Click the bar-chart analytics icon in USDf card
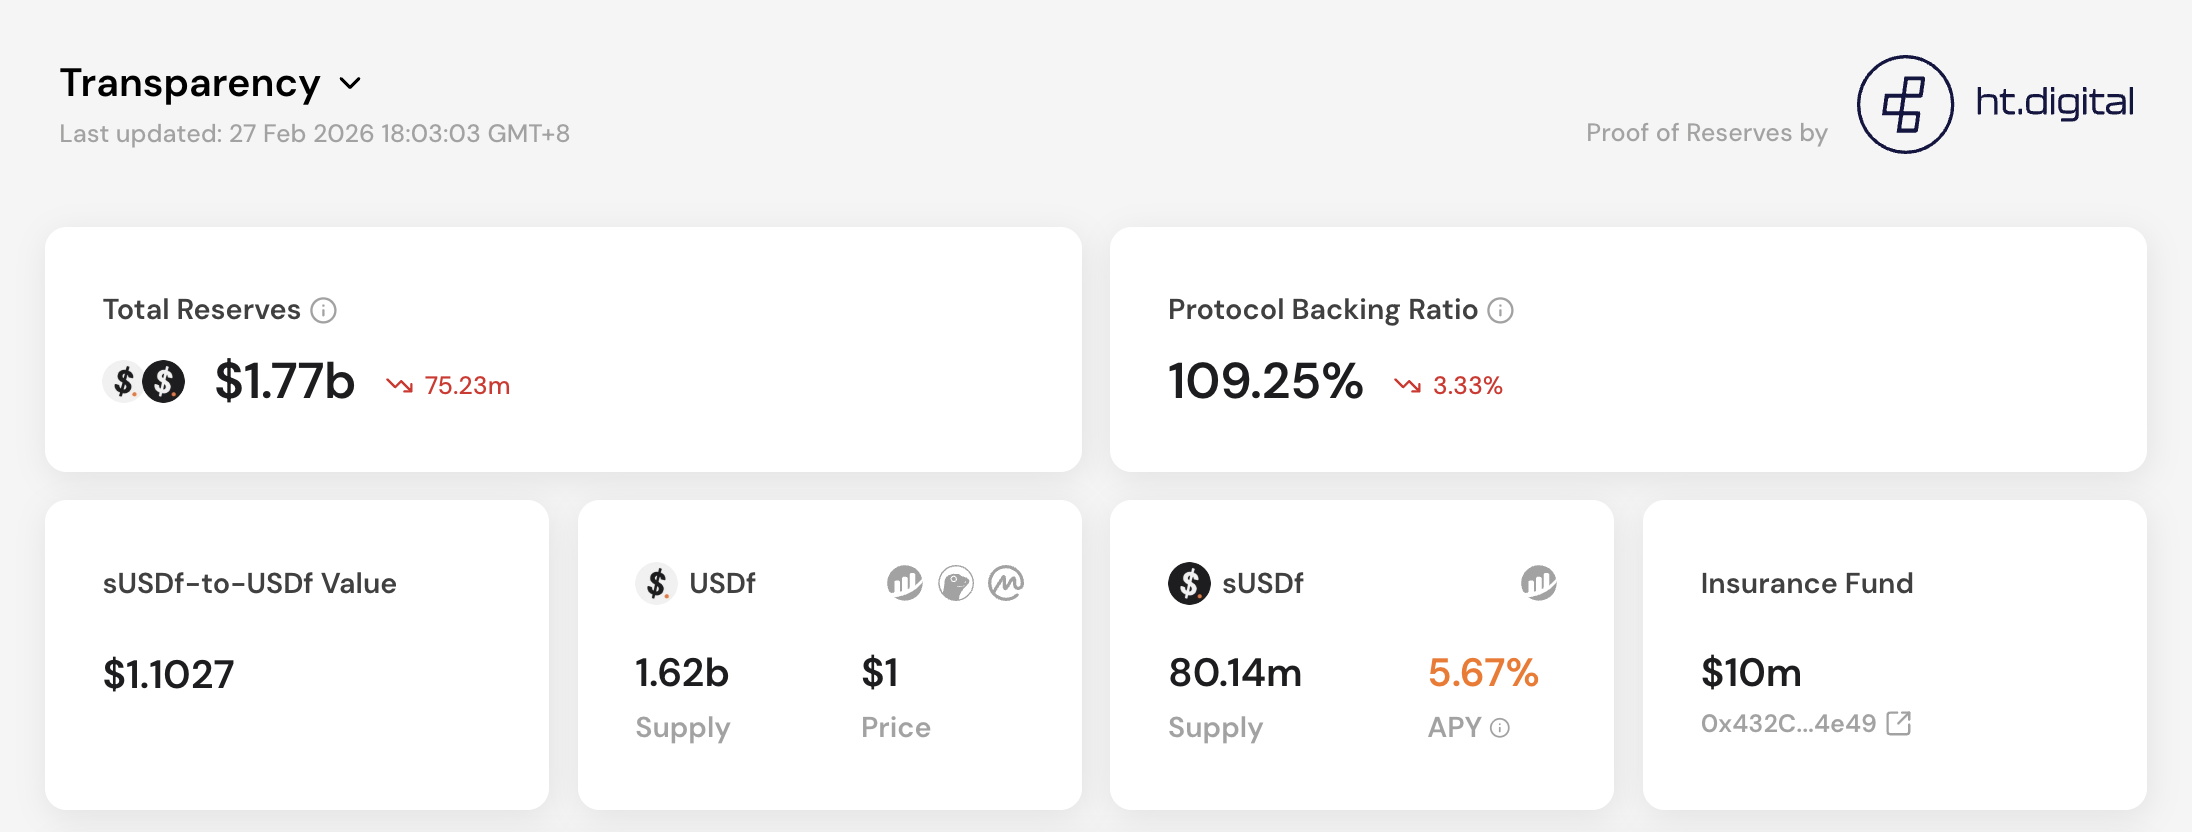 point(904,583)
